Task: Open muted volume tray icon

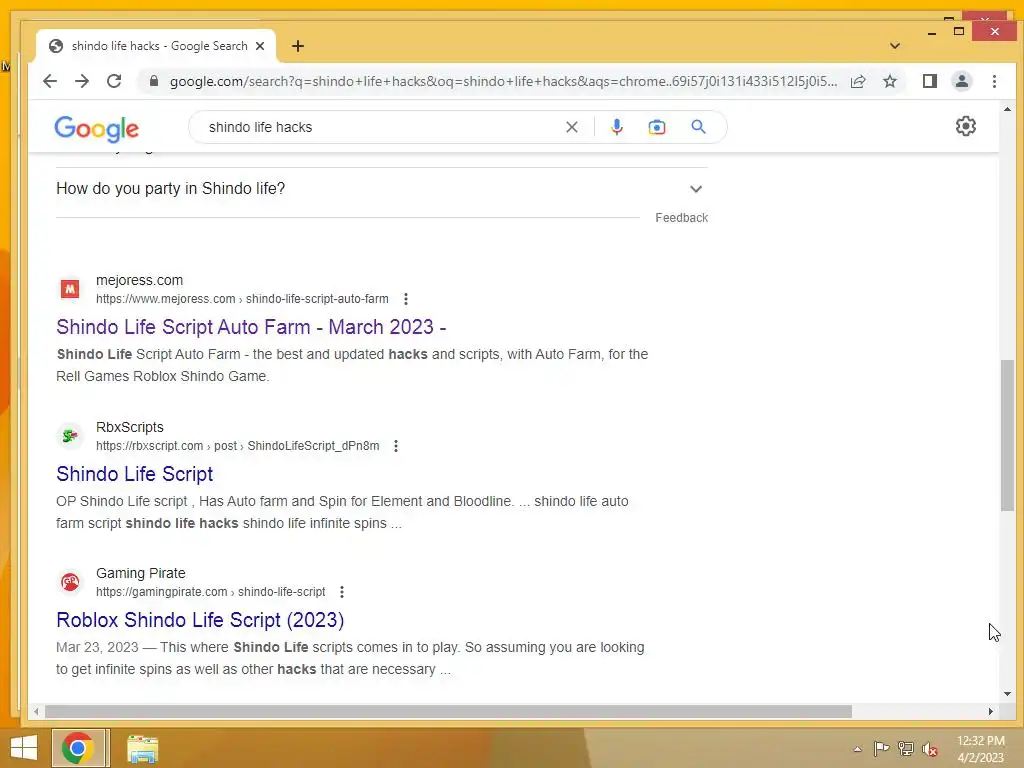Action: coord(930,748)
